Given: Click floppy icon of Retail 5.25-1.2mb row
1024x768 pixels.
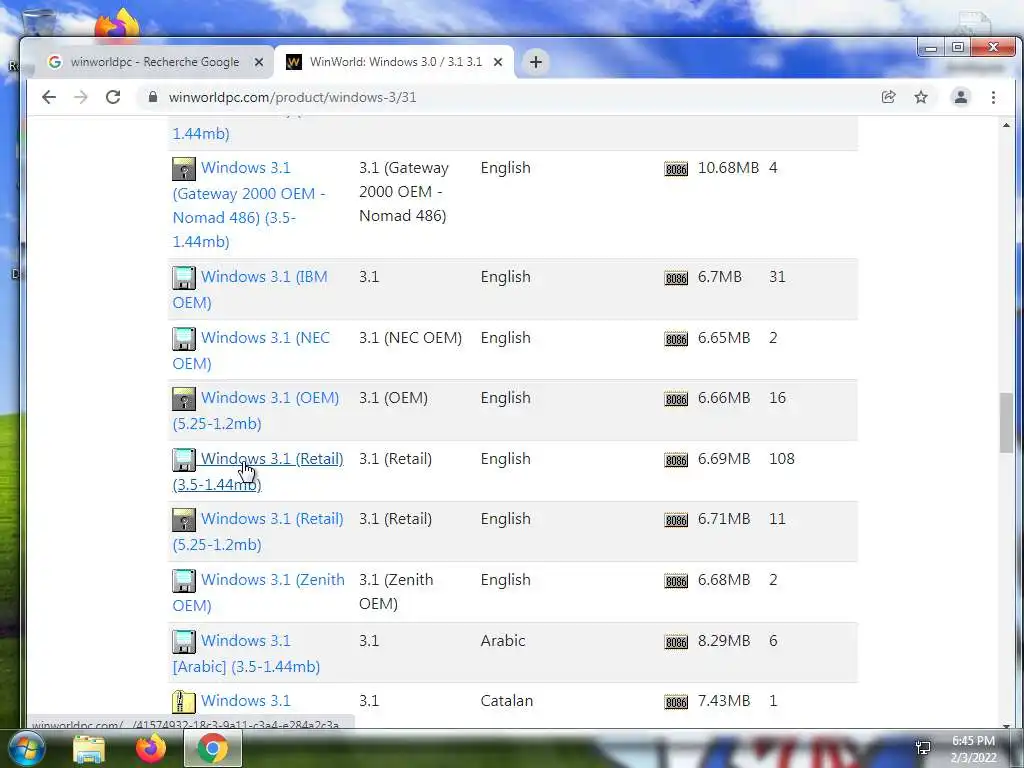Looking at the screenshot, I should [184, 520].
